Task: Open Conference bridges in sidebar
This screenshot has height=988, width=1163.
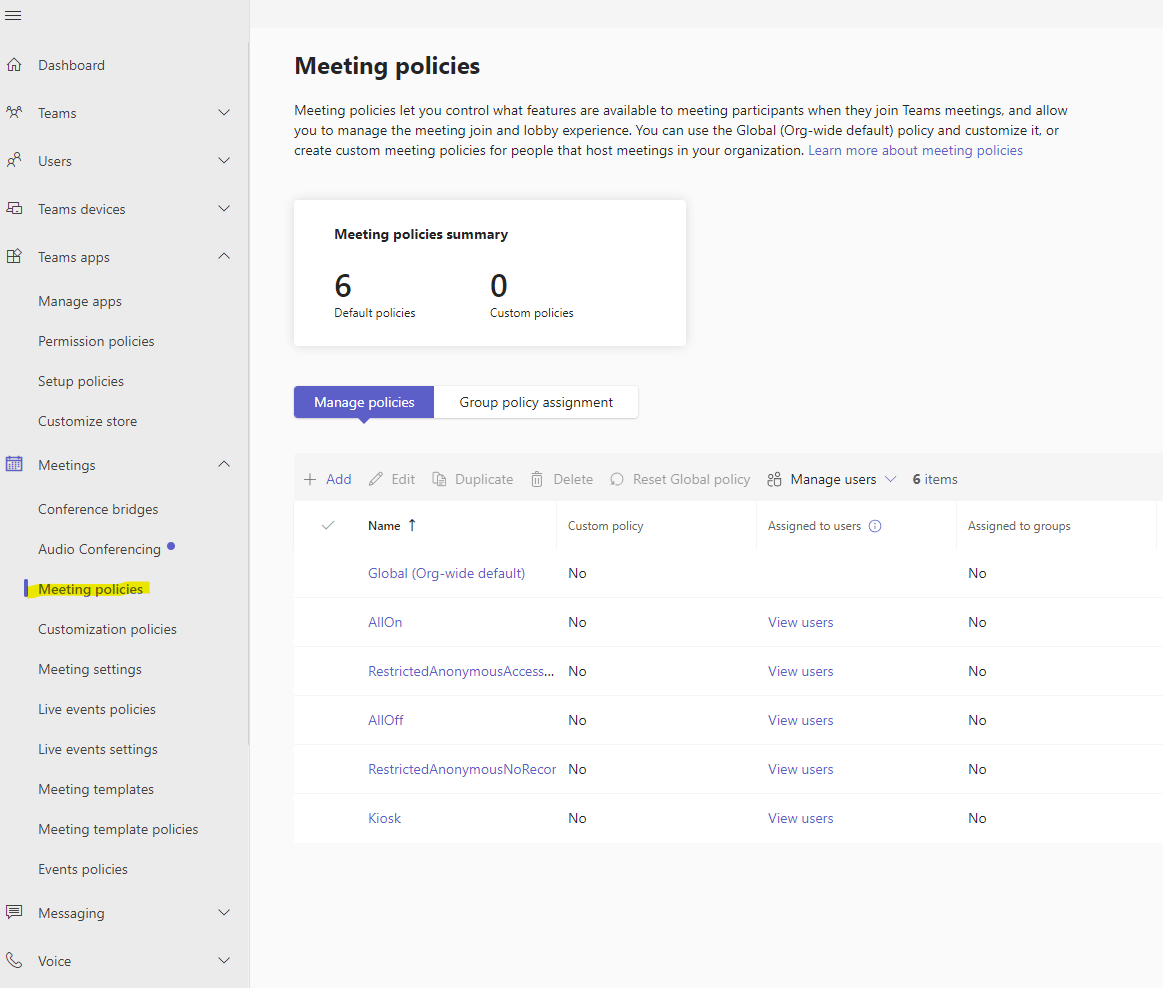Action: [x=98, y=510]
